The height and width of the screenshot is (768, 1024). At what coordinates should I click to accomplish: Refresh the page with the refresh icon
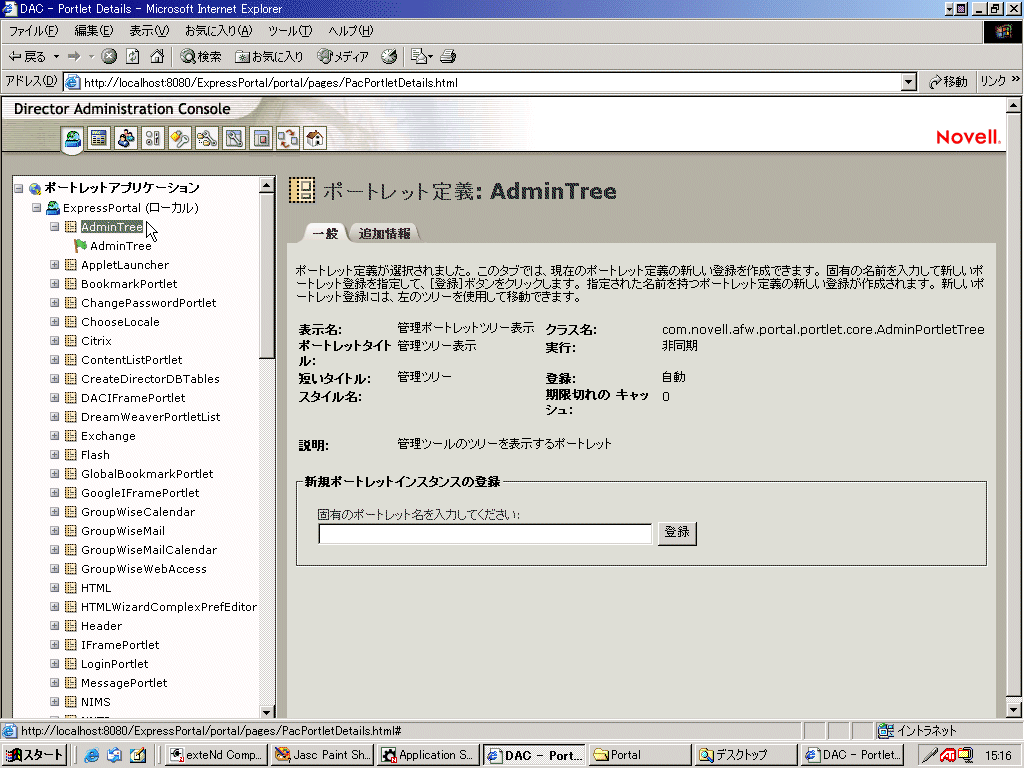click(x=133, y=56)
